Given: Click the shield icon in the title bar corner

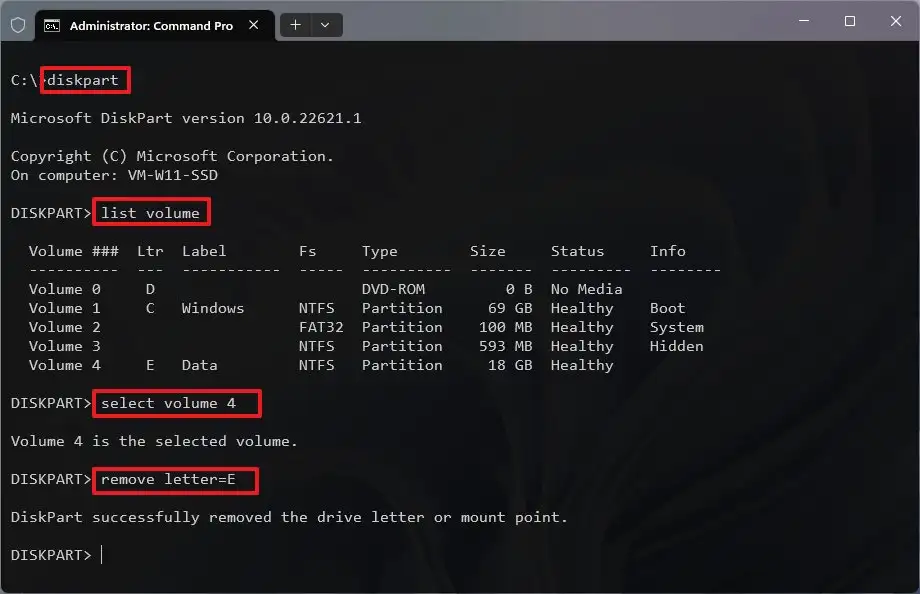Looking at the screenshot, I should click(x=18, y=25).
